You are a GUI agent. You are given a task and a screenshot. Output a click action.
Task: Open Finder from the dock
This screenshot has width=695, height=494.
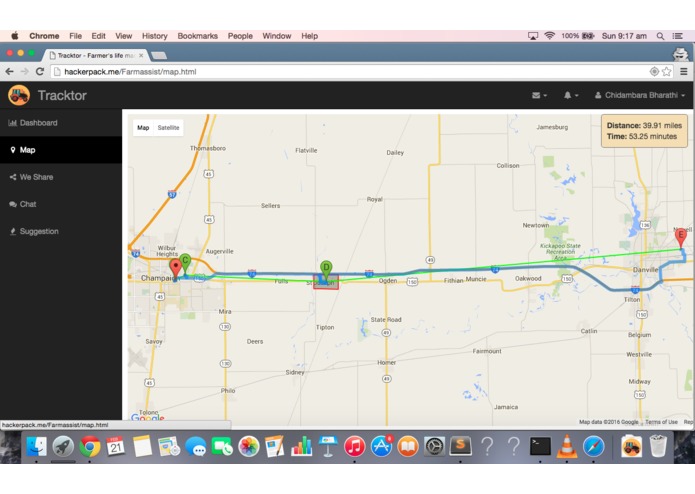pos(36,446)
